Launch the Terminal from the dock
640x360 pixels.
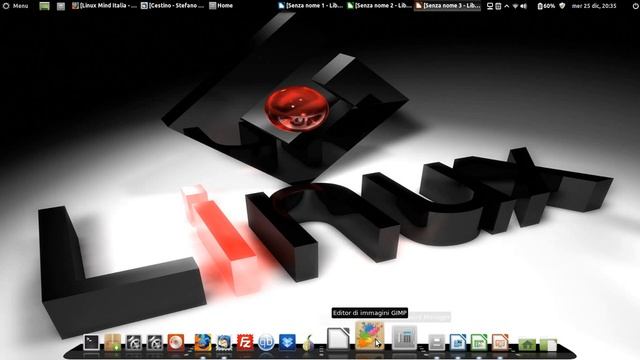tap(91, 342)
